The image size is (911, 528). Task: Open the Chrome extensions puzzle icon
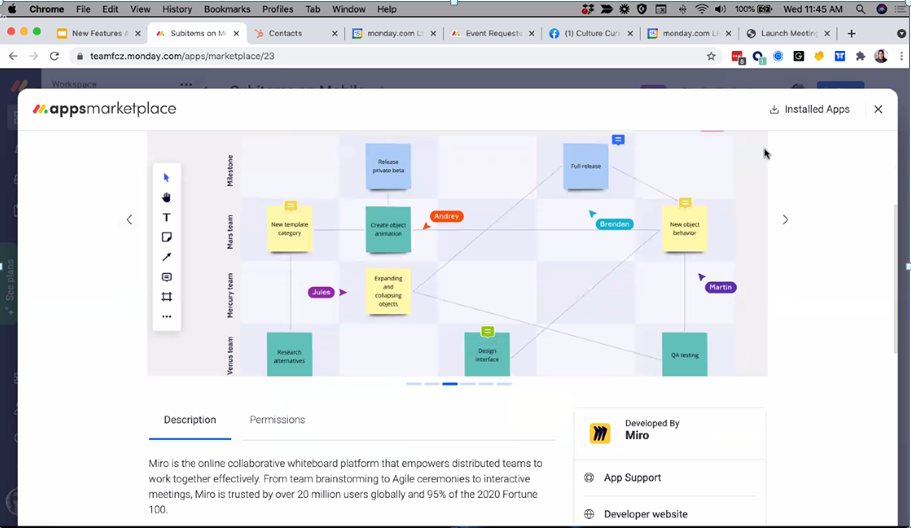click(x=860, y=57)
